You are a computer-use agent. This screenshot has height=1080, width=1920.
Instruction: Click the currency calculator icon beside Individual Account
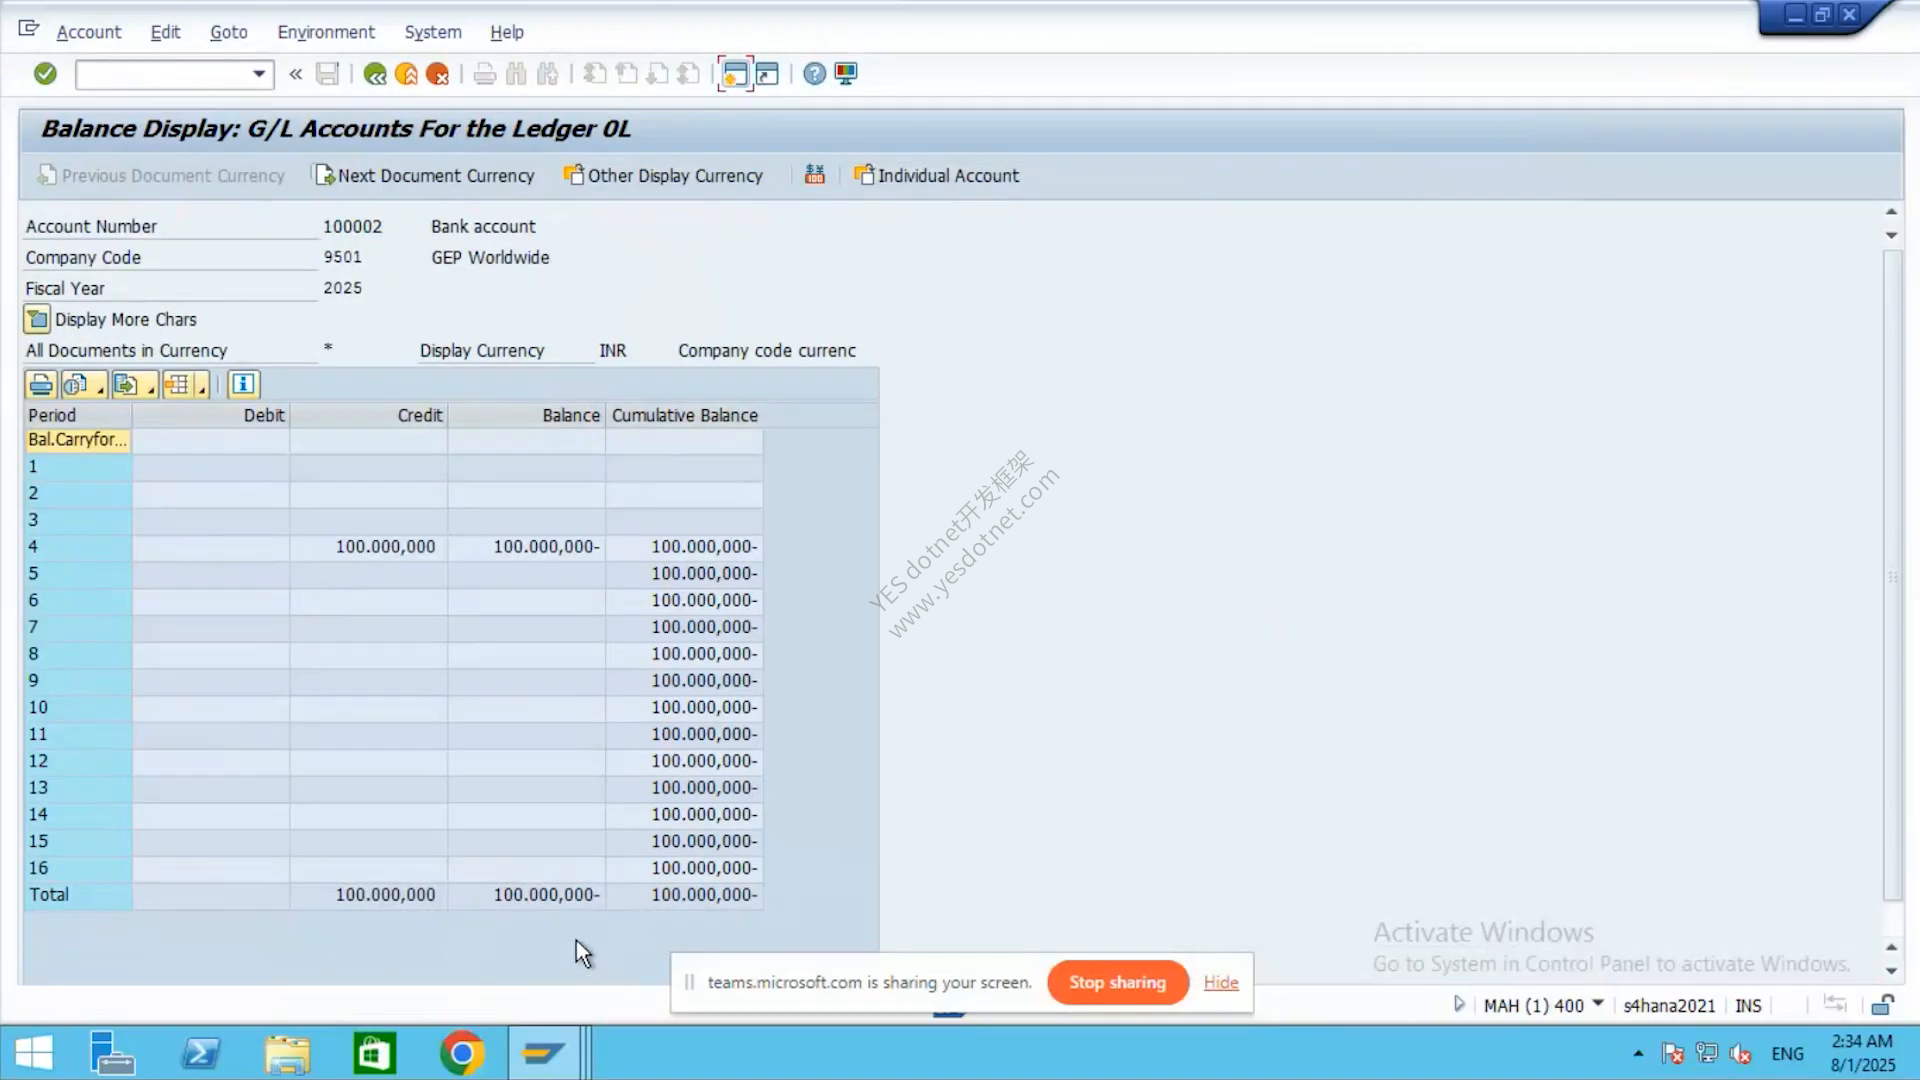(x=815, y=175)
